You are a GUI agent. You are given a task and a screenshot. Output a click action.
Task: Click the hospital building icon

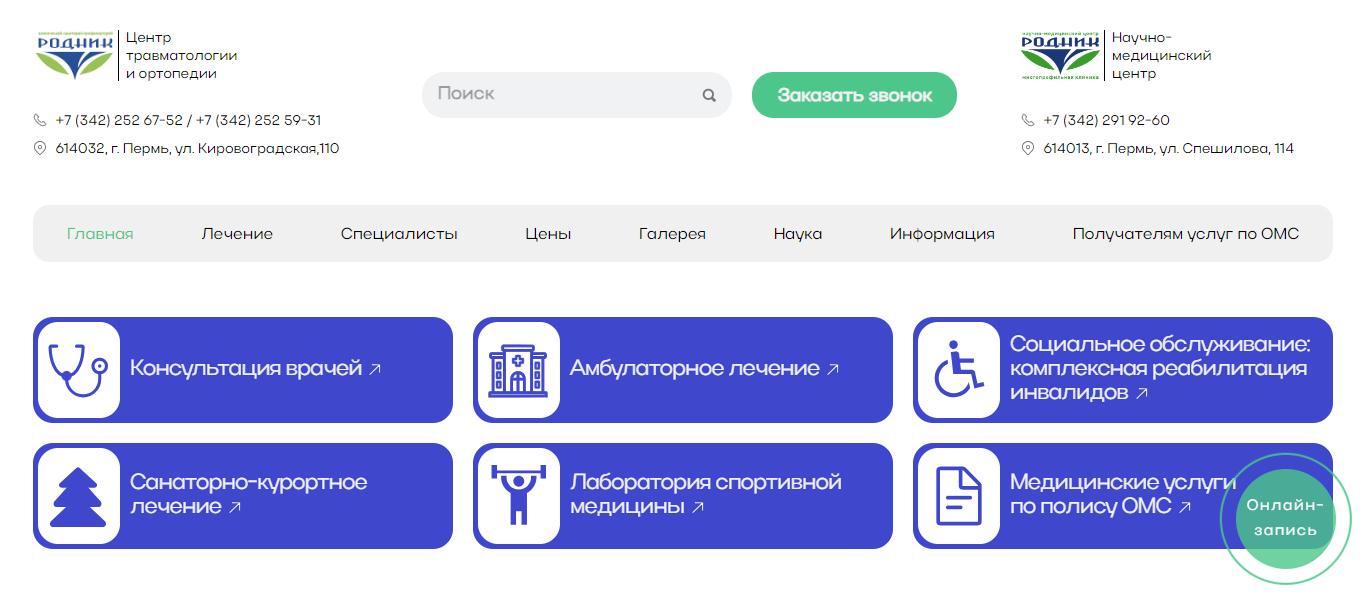click(517, 370)
